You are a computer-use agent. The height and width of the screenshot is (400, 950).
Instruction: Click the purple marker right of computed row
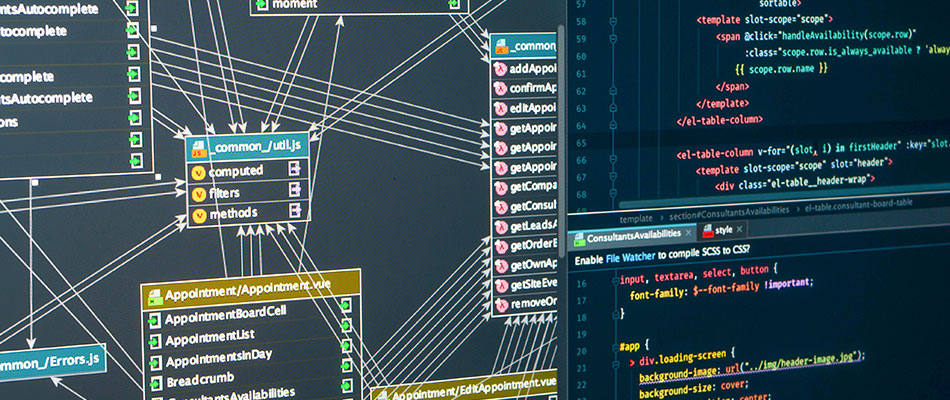pyautogui.click(x=295, y=171)
